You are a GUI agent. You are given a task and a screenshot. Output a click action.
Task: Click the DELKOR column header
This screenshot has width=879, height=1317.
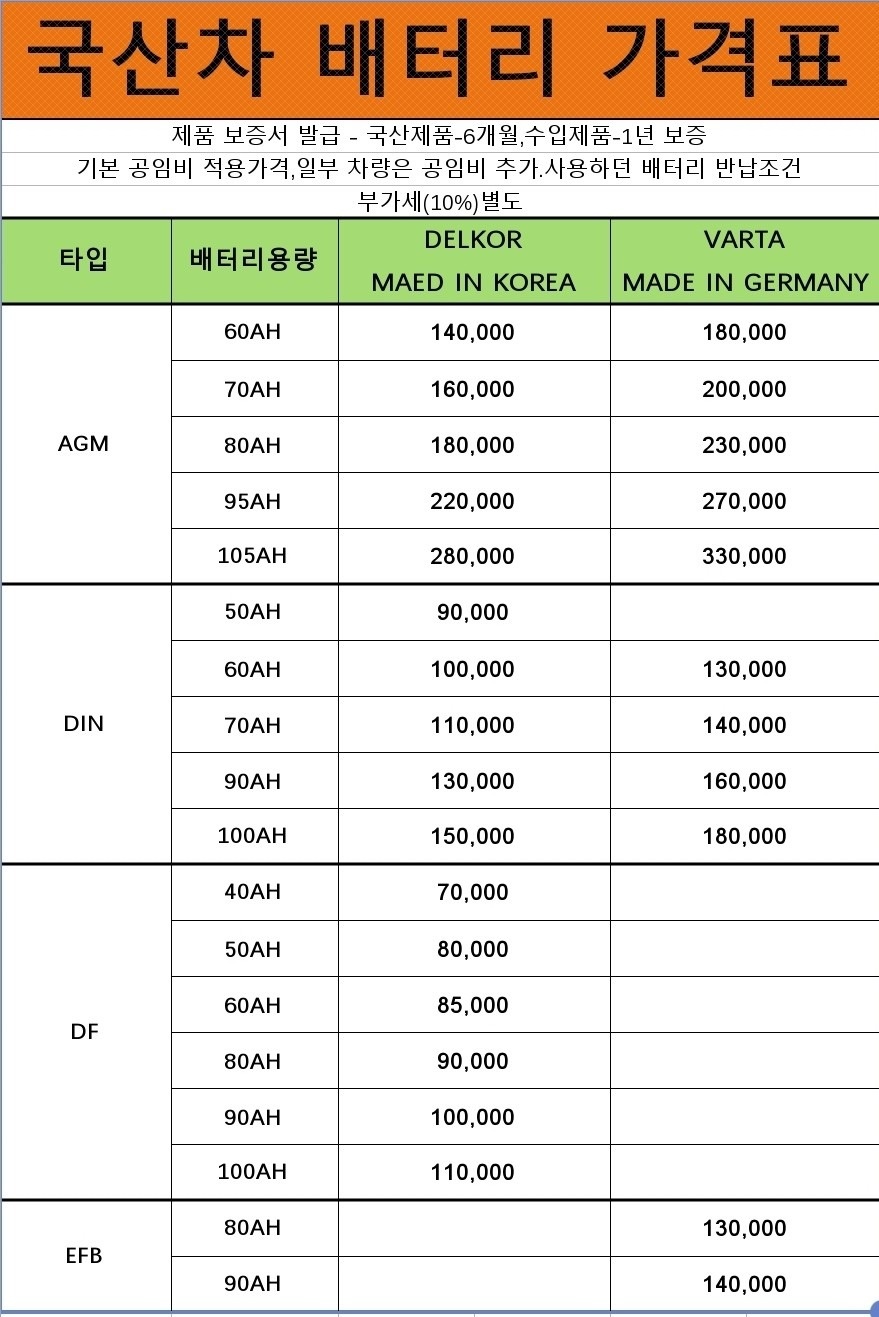473,261
